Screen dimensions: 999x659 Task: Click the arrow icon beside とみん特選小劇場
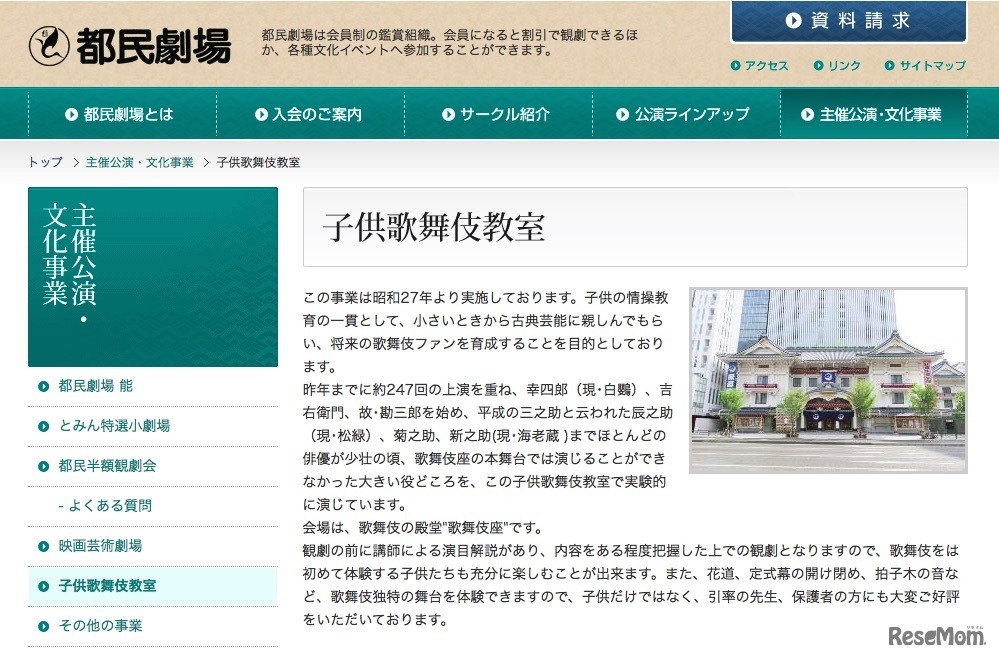tap(42, 424)
